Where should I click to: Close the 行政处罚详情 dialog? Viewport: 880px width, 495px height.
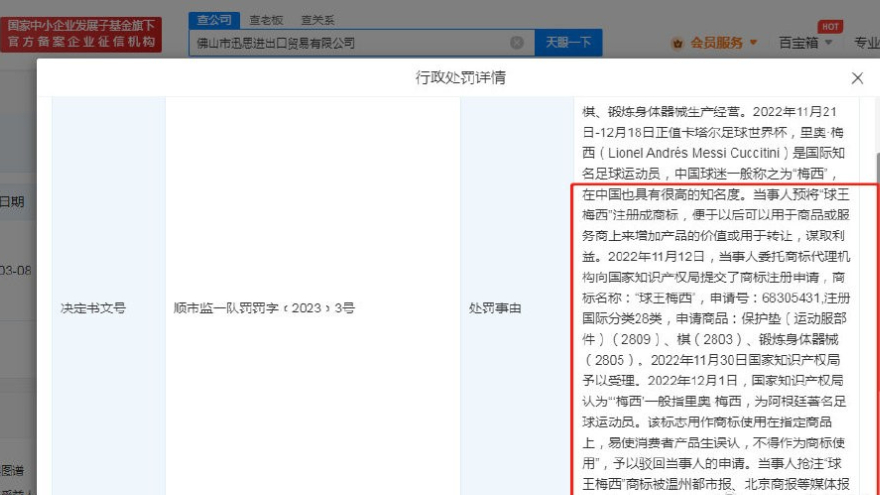[857, 78]
